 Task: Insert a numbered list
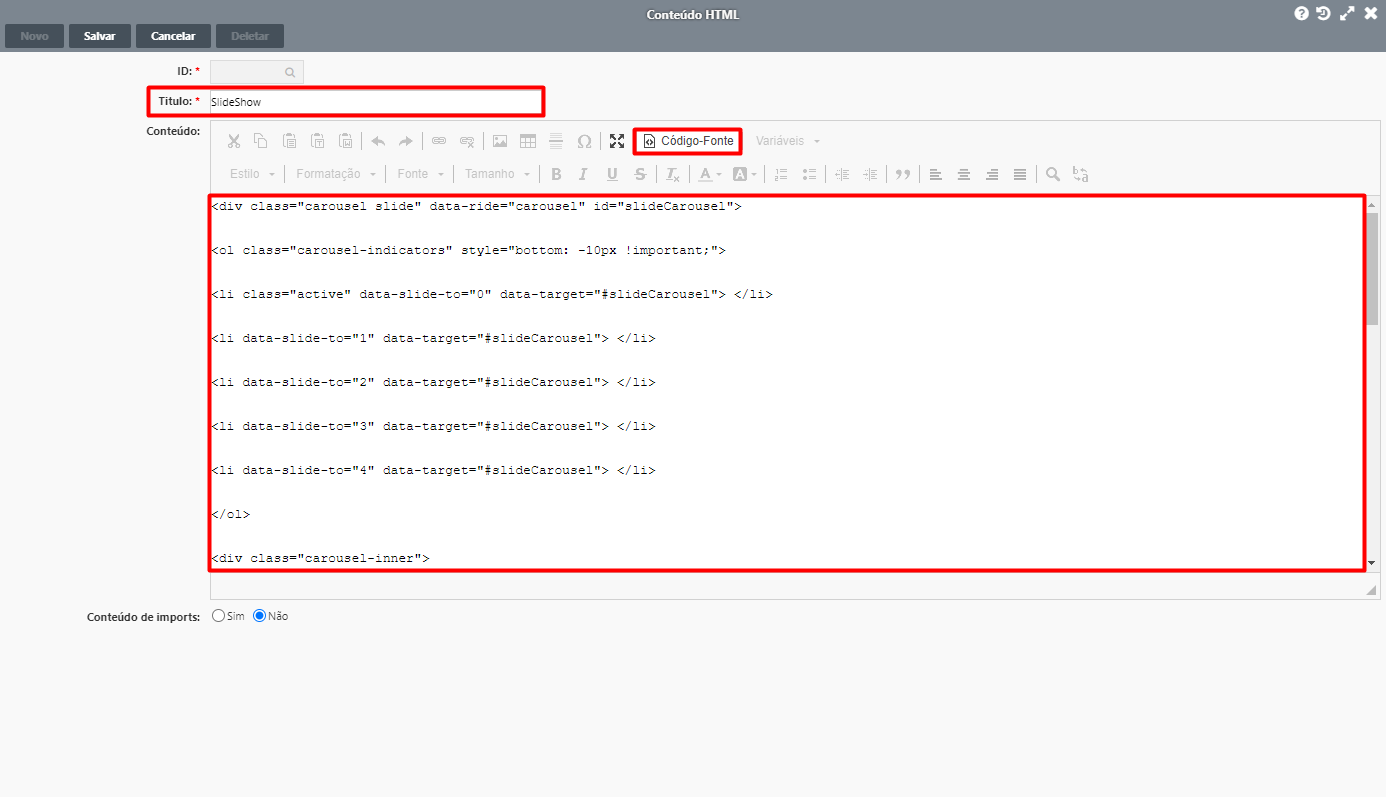click(x=782, y=174)
